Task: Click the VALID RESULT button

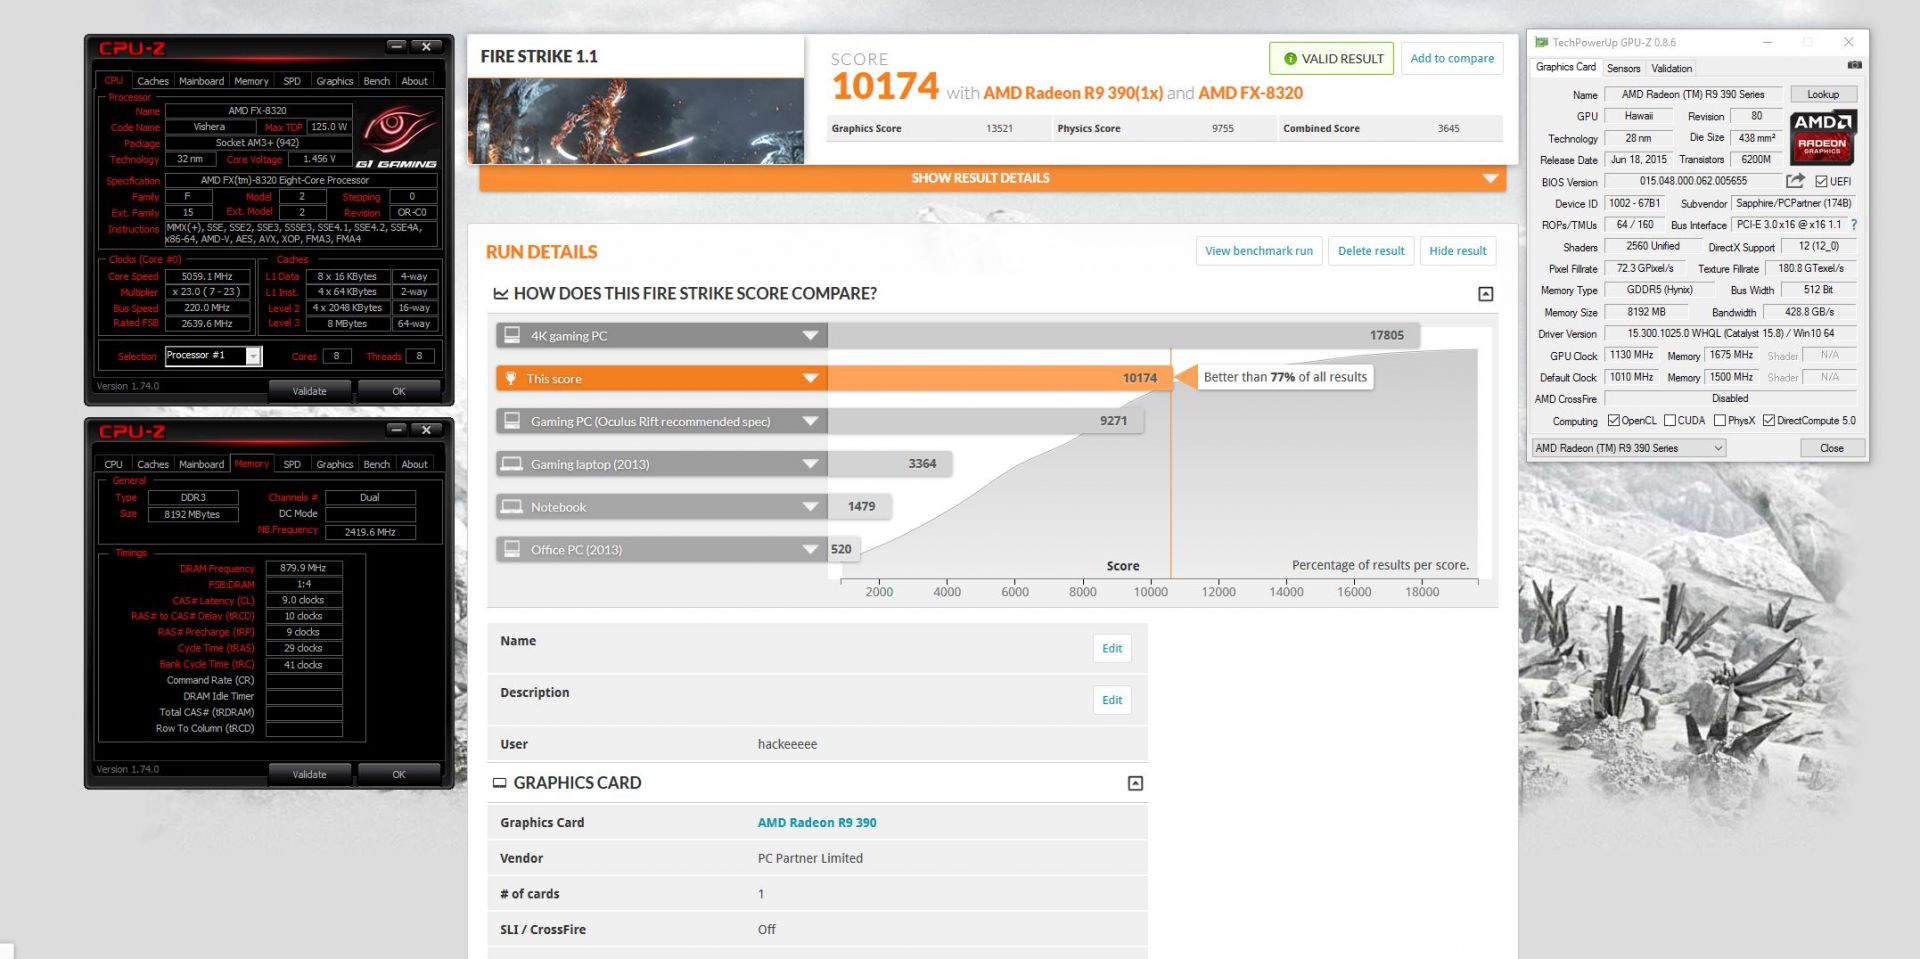Action: point(1332,59)
